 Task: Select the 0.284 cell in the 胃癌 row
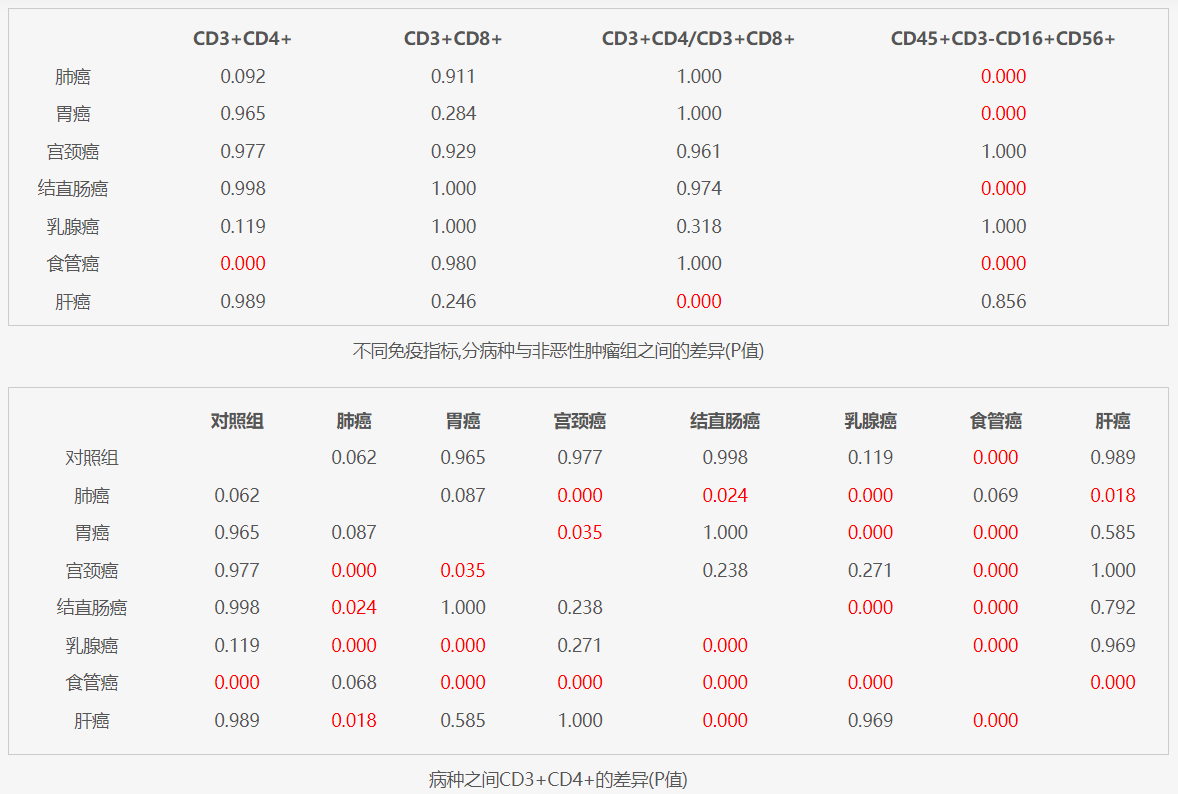[453, 113]
